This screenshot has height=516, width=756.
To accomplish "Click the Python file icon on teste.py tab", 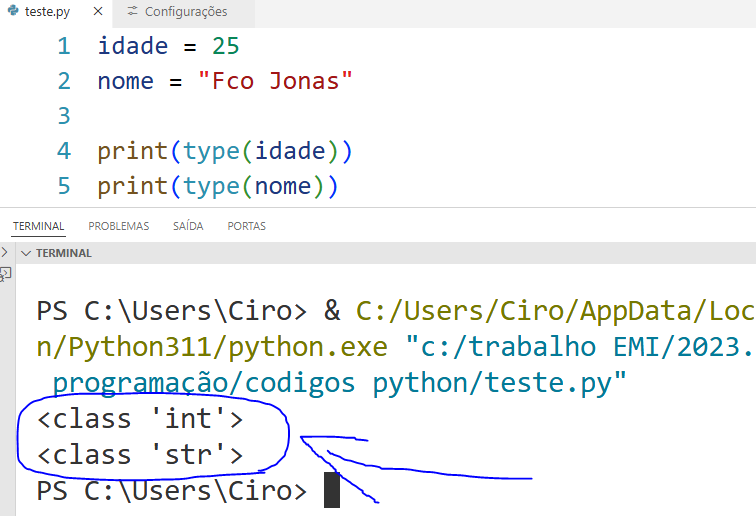I will (13, 12).
